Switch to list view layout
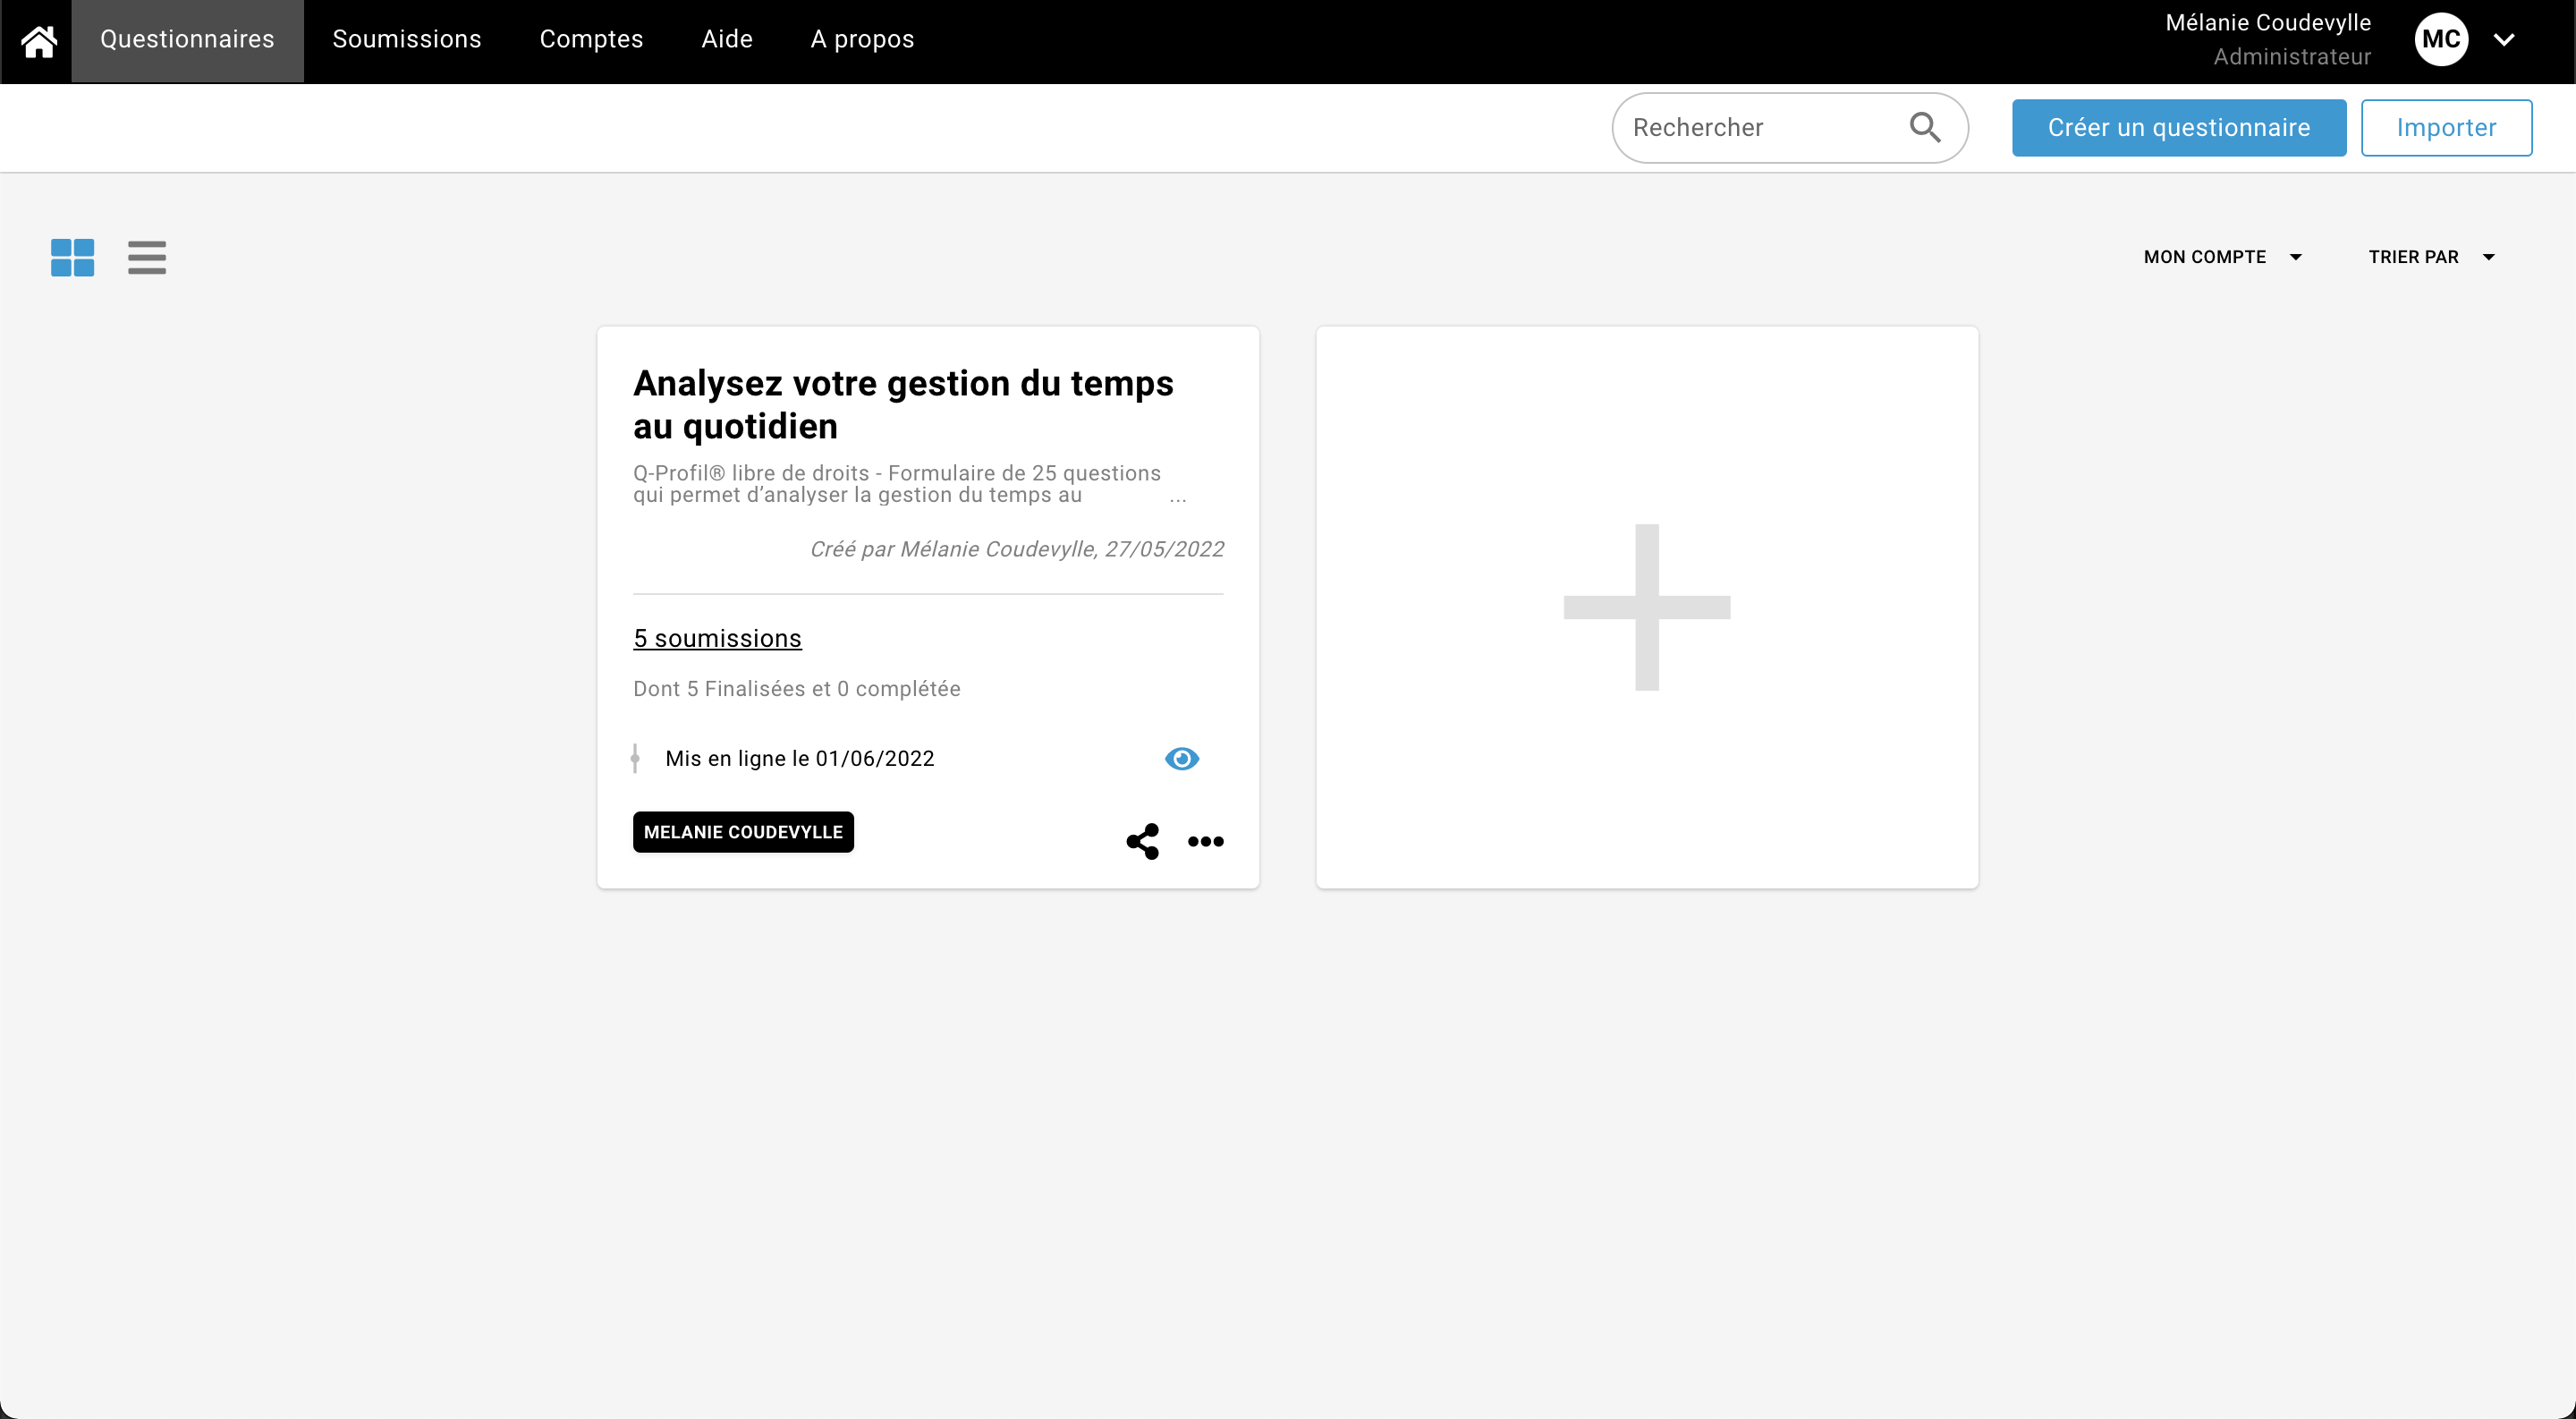The width and height of the screenshot is (2576, 1419). coord(146,257)
